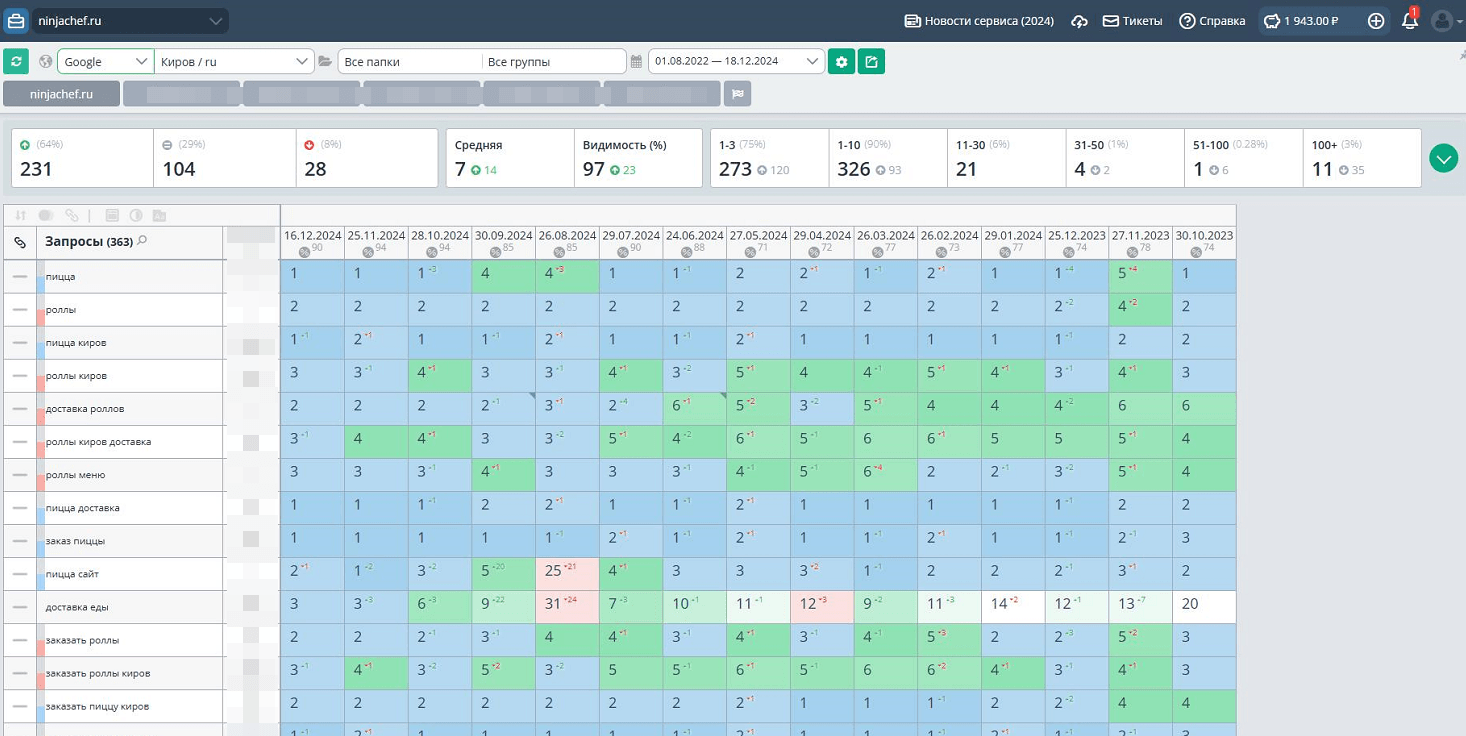The image size is (1466, 736).
Task: Click the plus icon to top up balance
Action: 1376,21
